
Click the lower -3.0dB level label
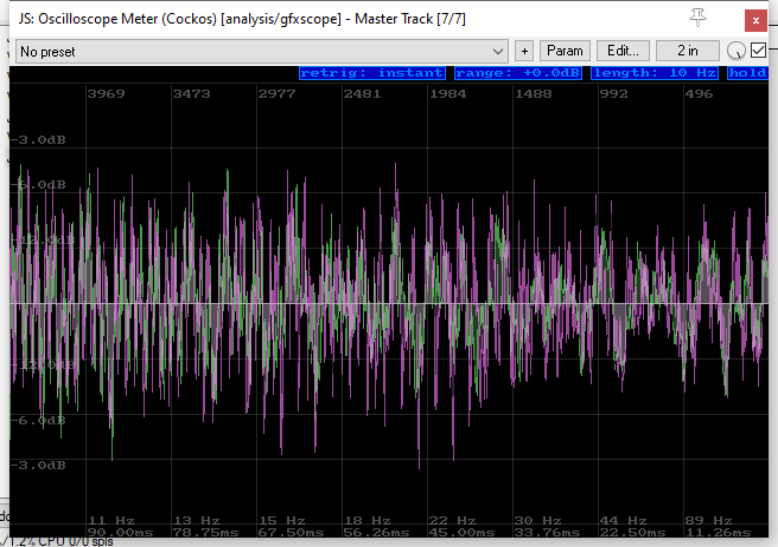39,466
